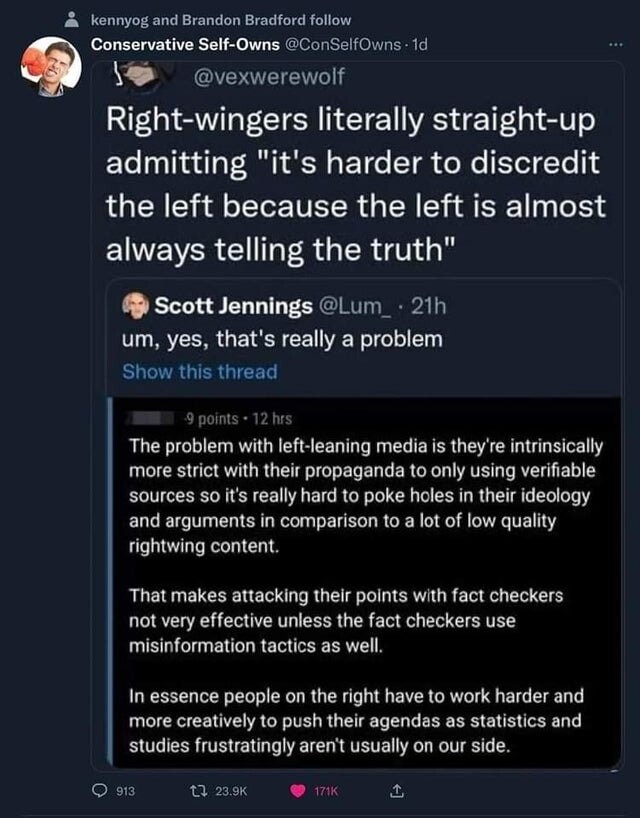Open Scott Jennings profile name
640x818 pixels.
pos(232,305)
